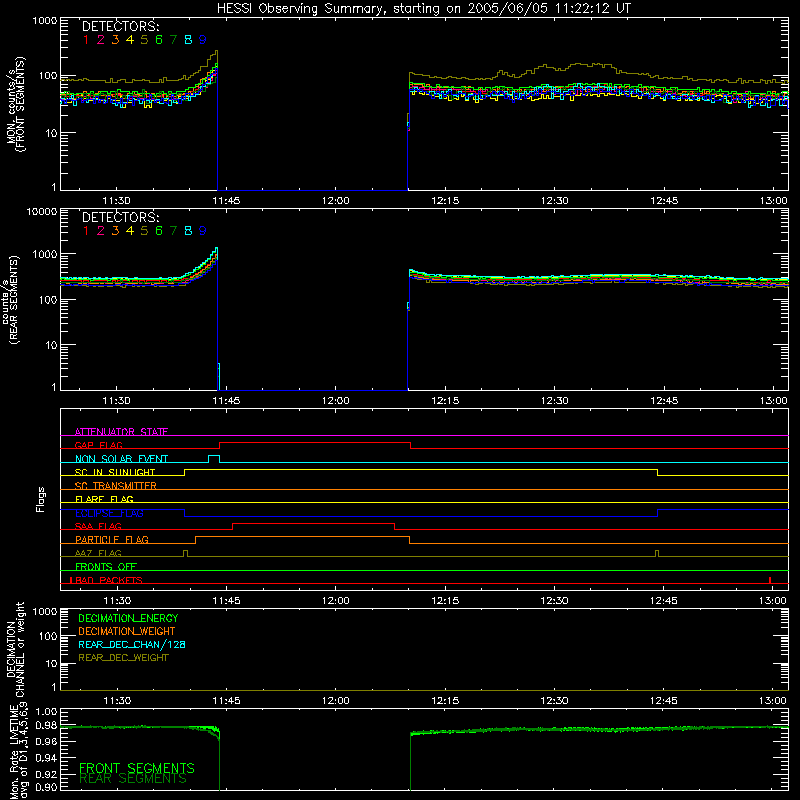
Task: Click the counts/s (REAR SEGMENTS) axis title
Action: (x=10, y=299)
